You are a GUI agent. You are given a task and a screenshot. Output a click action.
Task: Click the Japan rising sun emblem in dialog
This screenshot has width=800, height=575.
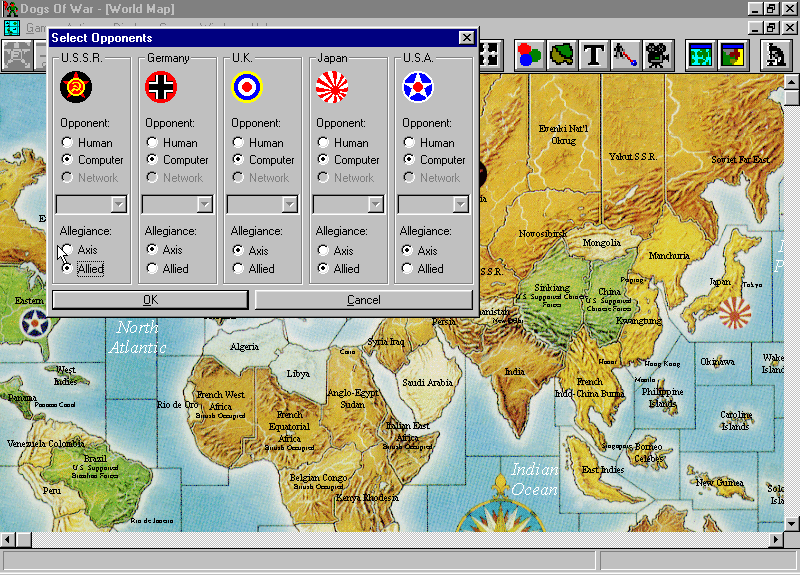click(332, 87)
